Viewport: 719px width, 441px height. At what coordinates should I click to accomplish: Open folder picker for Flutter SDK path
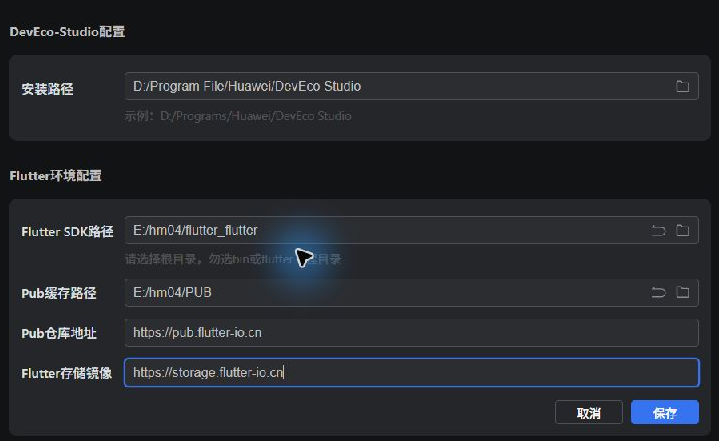682,230
